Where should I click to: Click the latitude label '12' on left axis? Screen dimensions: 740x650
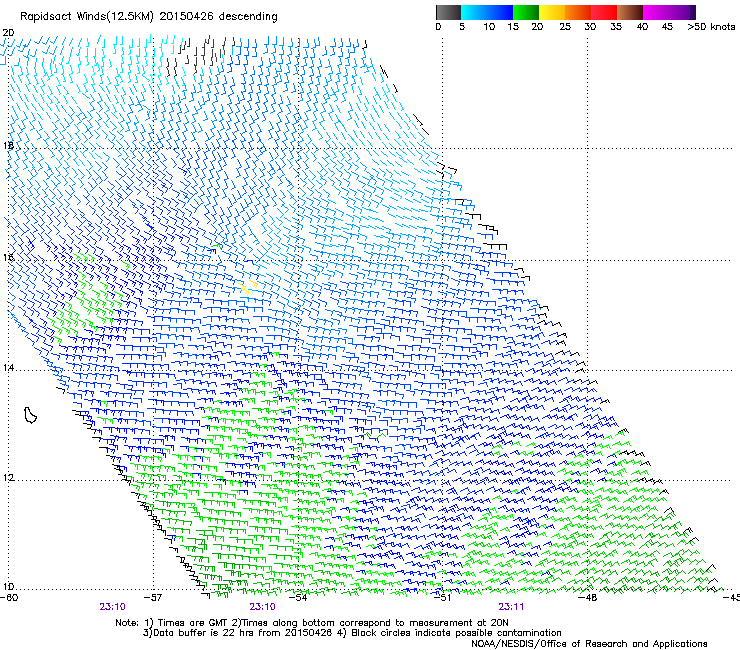click(7, 477)
